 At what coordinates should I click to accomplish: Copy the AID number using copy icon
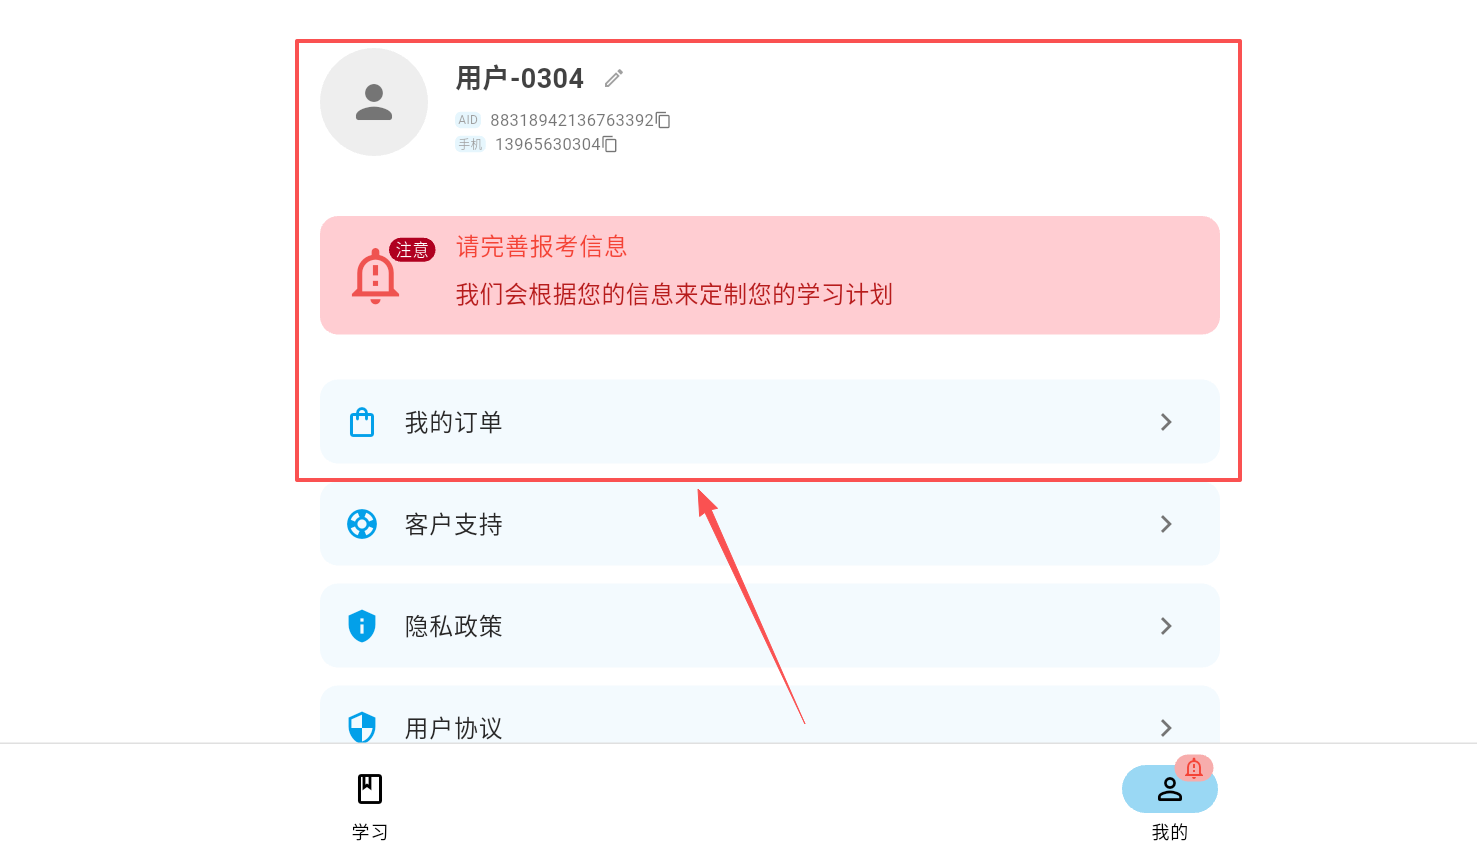coord(663,120)
